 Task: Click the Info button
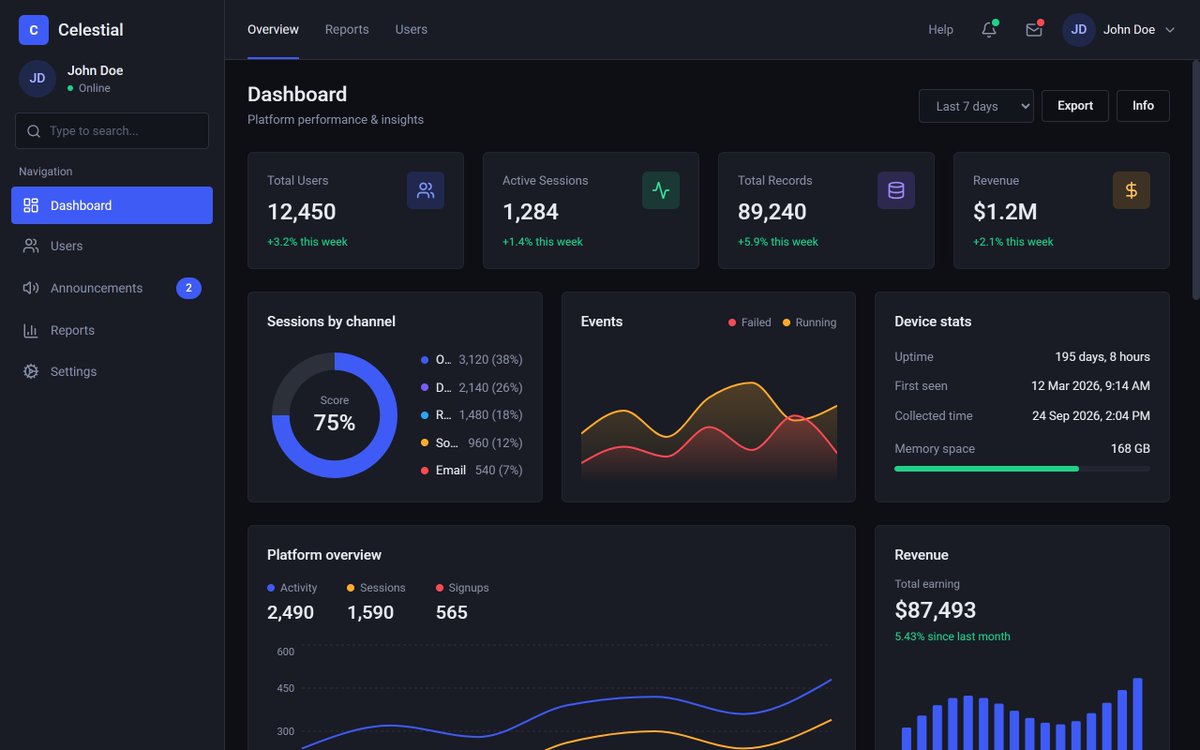[1143, 106]
